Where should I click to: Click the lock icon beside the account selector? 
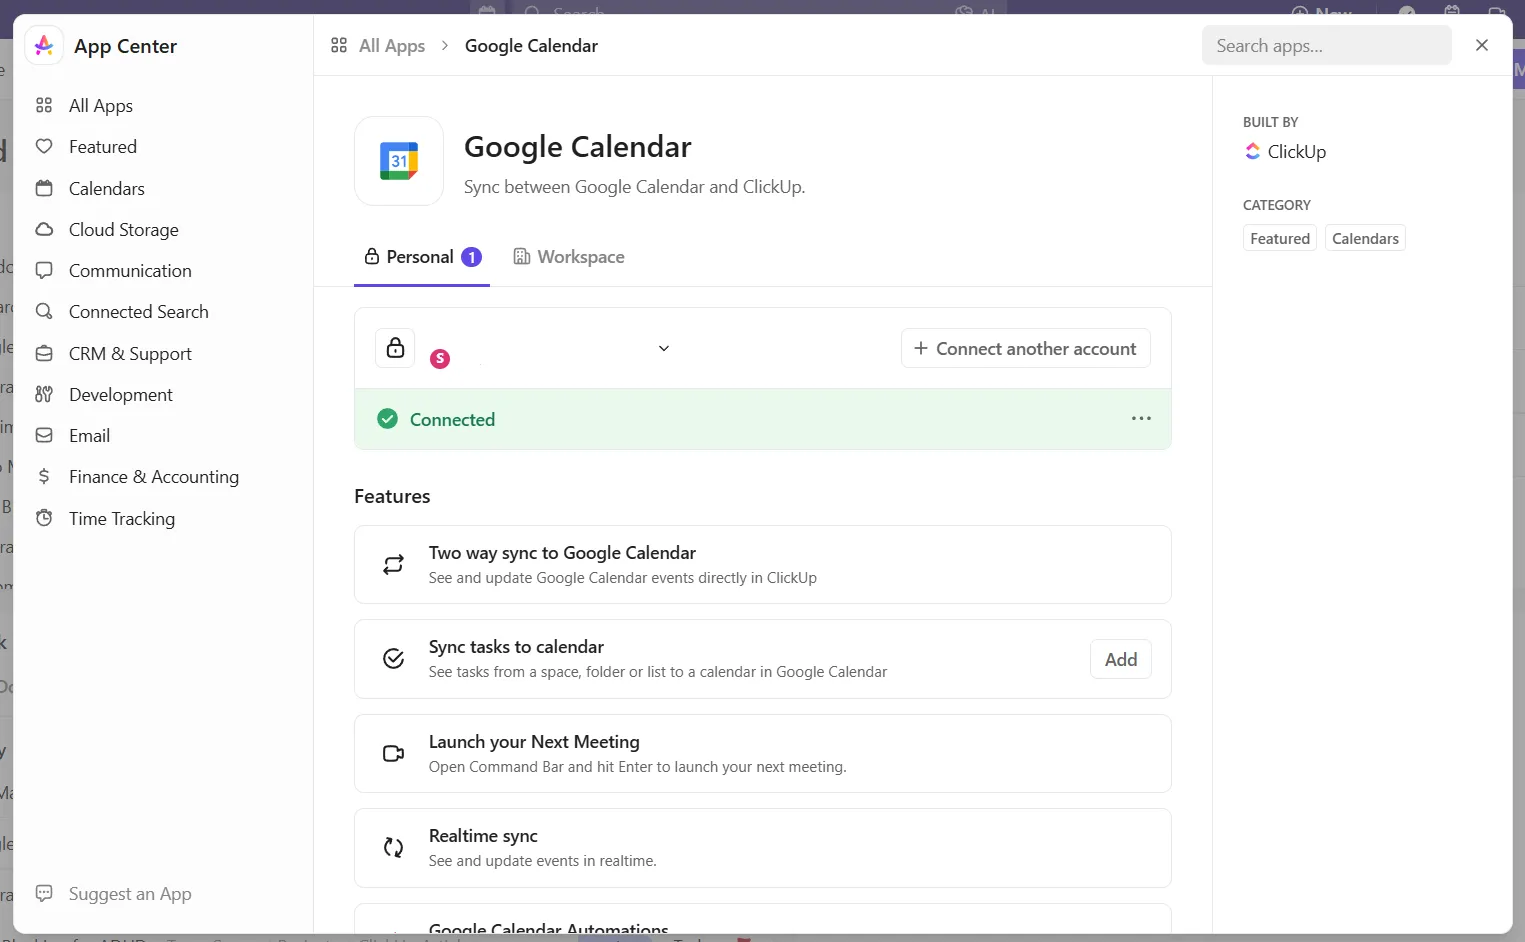[x=395, y=348]
